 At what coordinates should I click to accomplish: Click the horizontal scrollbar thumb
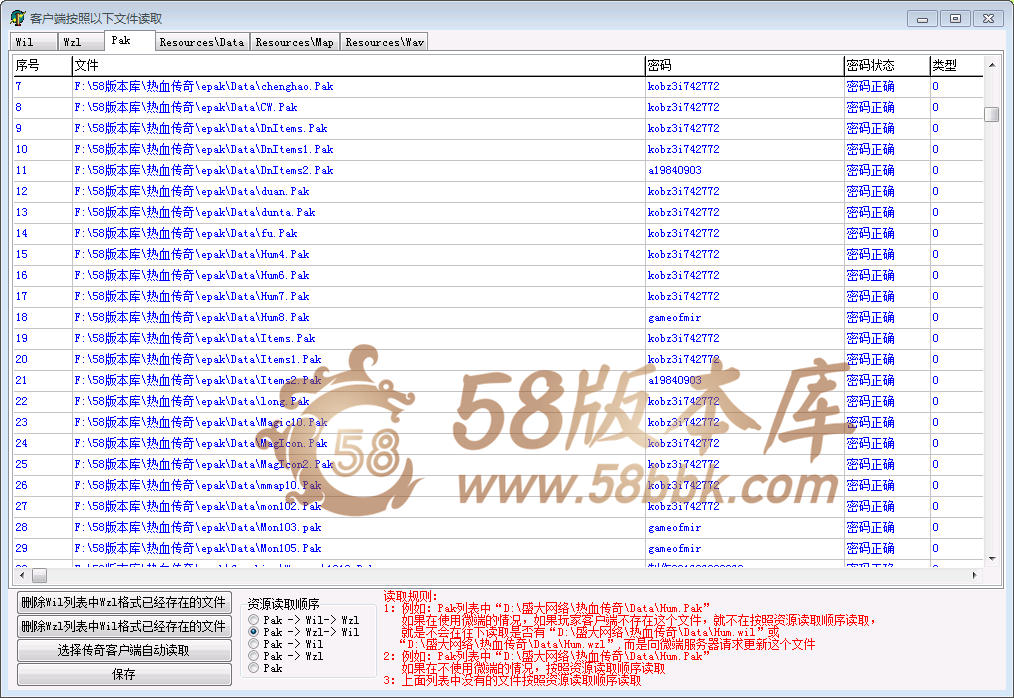tap(39, 575)
